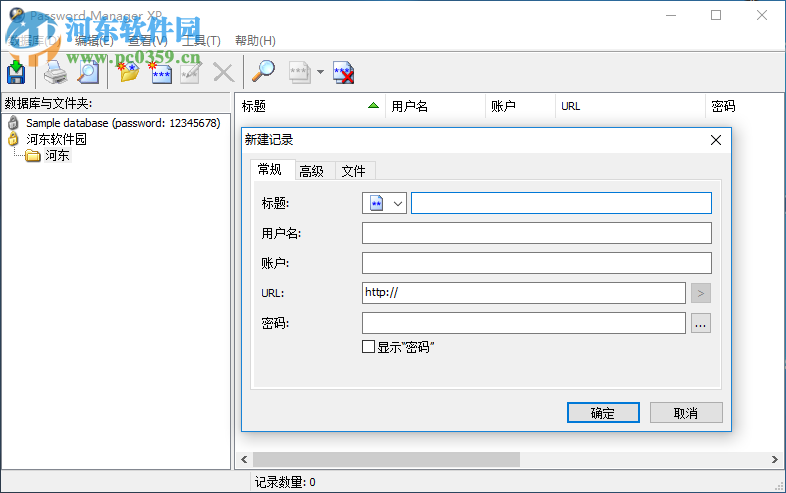Click the > button next to URL

click(701, 293)
